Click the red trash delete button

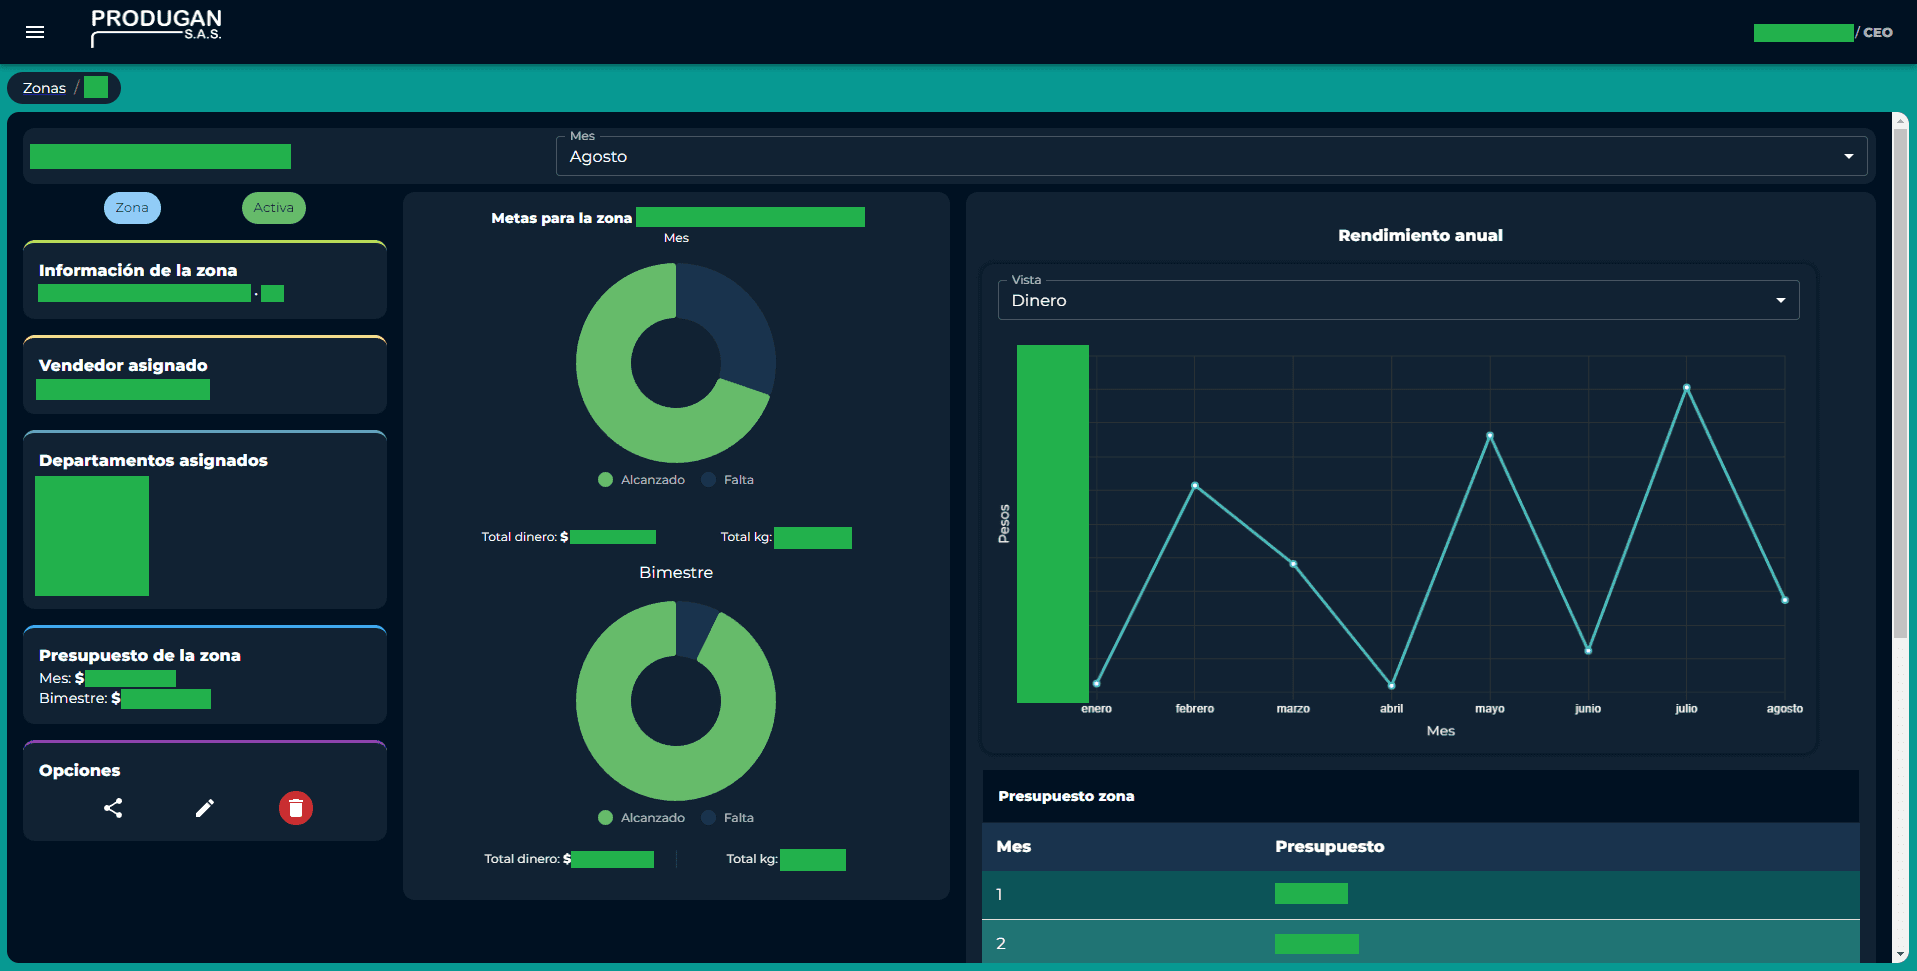pos(296,808)
